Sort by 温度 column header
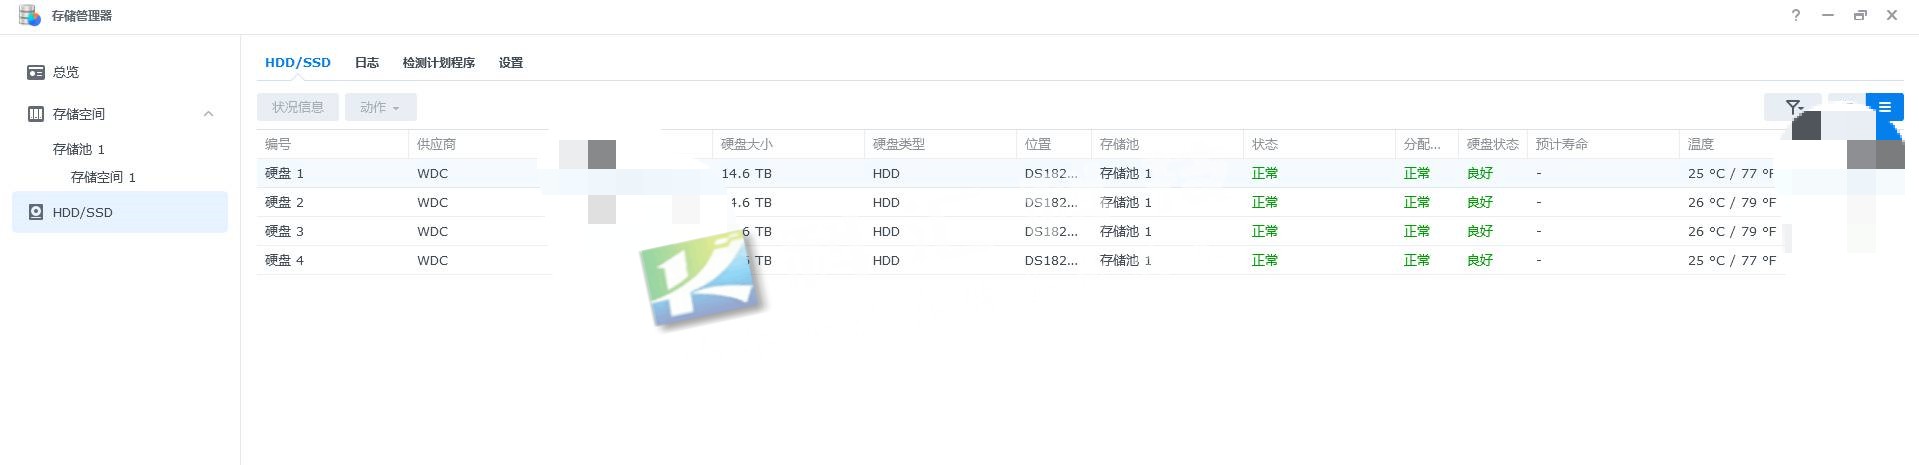The height and width of the screenshot is (465, 1919). tap(1701, 144)
